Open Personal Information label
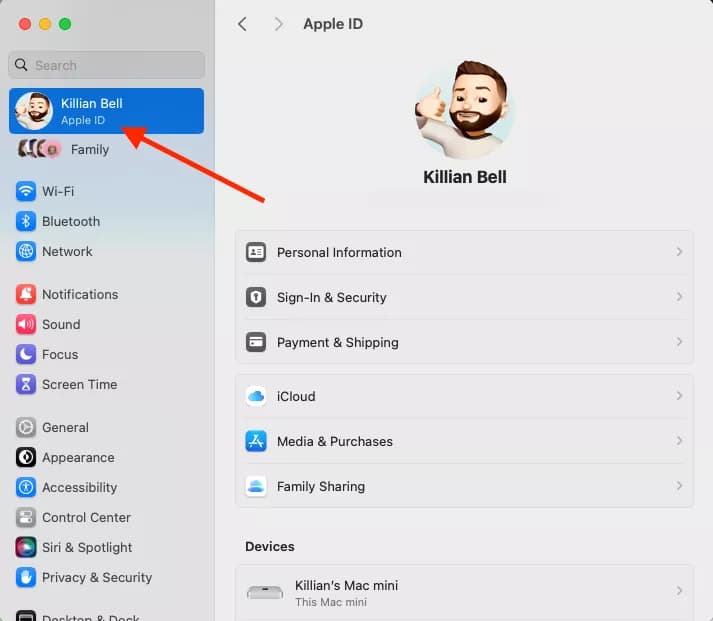The image size is (713, 621). 339,252
